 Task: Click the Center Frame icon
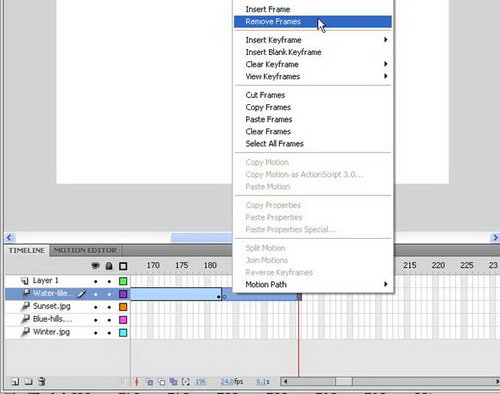pos(137,382)
